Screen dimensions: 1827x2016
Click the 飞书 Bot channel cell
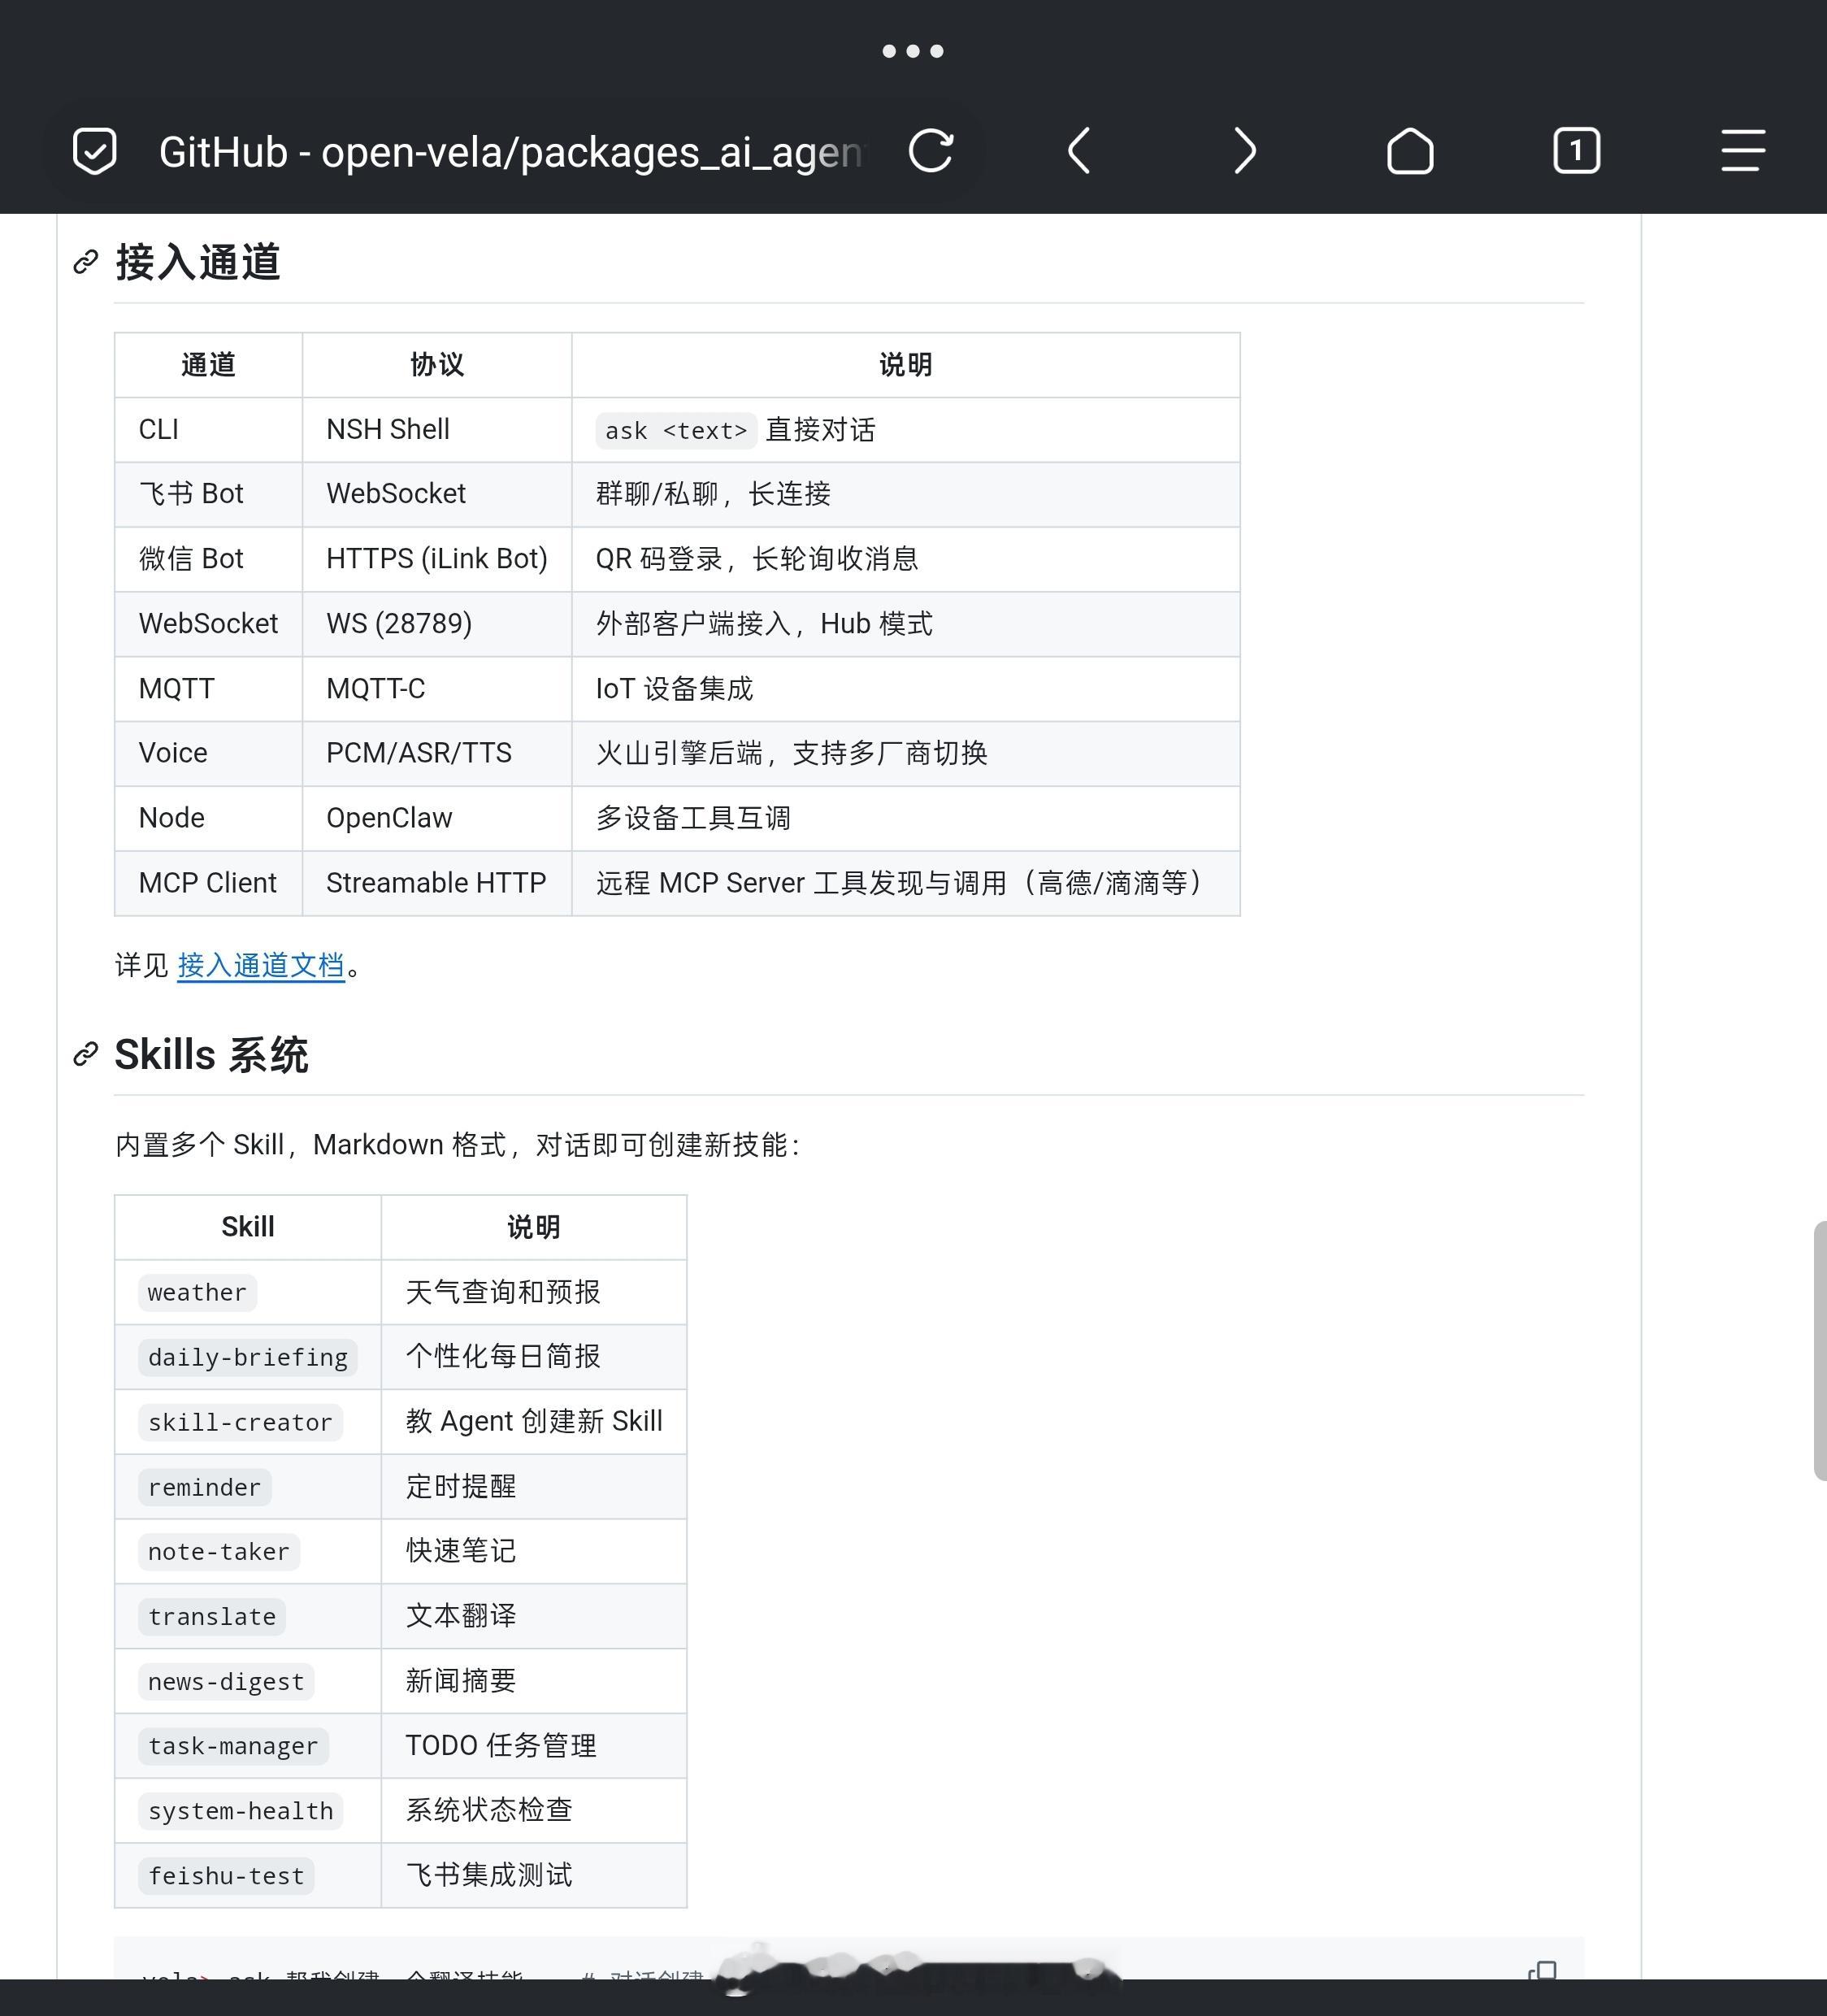[x=208, y=494]
